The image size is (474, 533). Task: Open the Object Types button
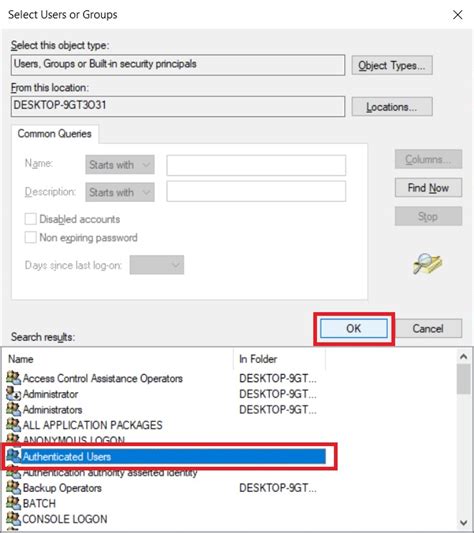392,65
